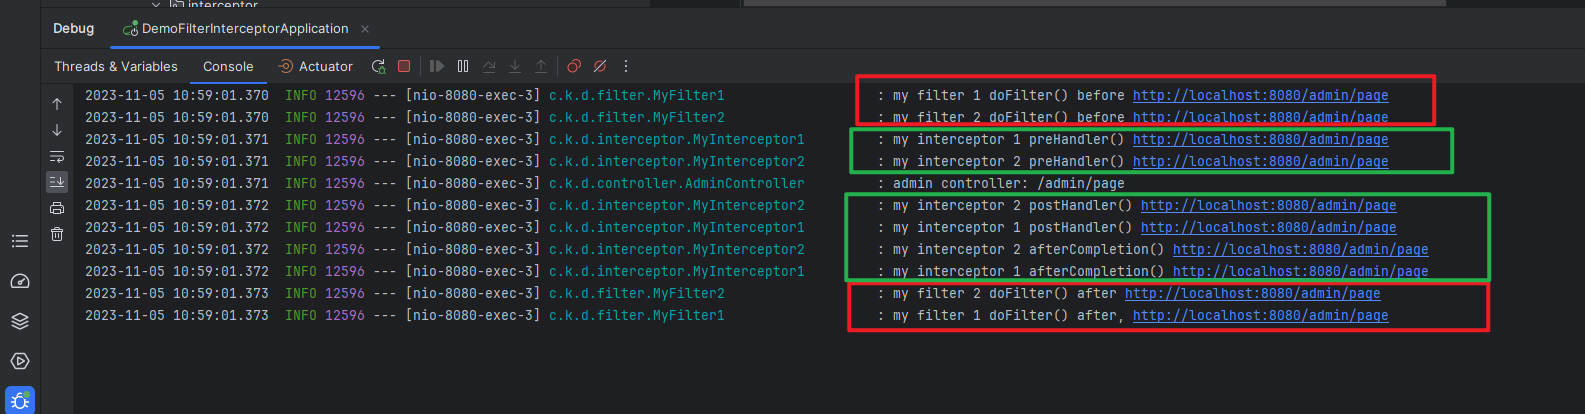Image resolution: width=1585 pixels, height=414 pixels.
Task: Switch to Threads & Variables tab
Action: point(116,66)
